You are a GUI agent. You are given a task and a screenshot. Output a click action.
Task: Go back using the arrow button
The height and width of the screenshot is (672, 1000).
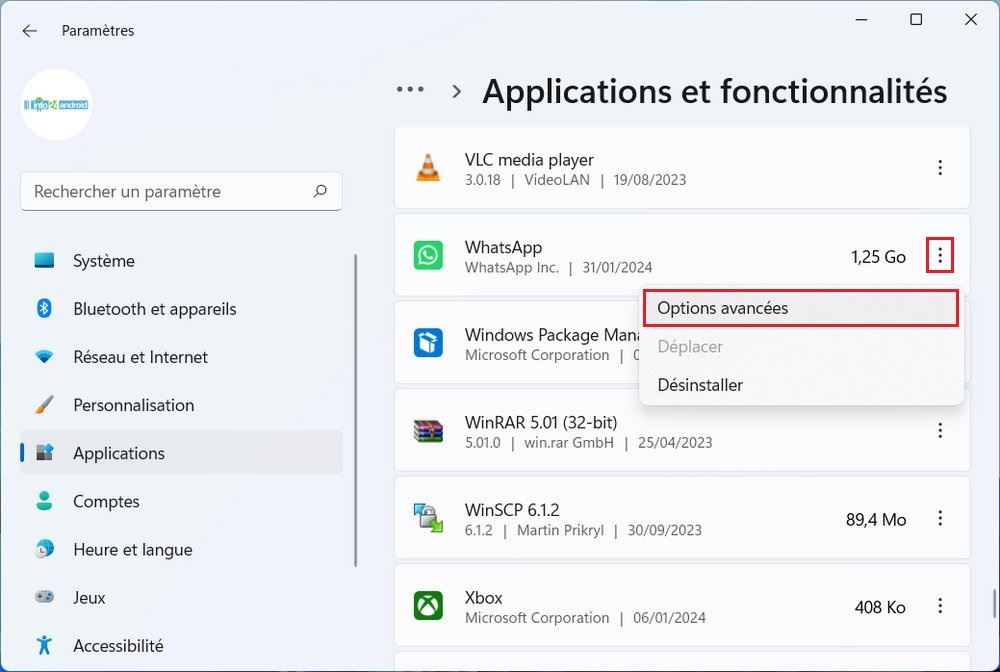[29, 31]
